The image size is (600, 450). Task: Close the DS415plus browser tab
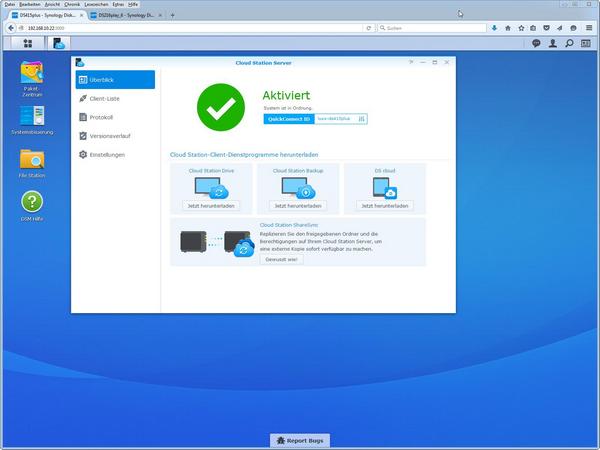[x=82, y=15]
